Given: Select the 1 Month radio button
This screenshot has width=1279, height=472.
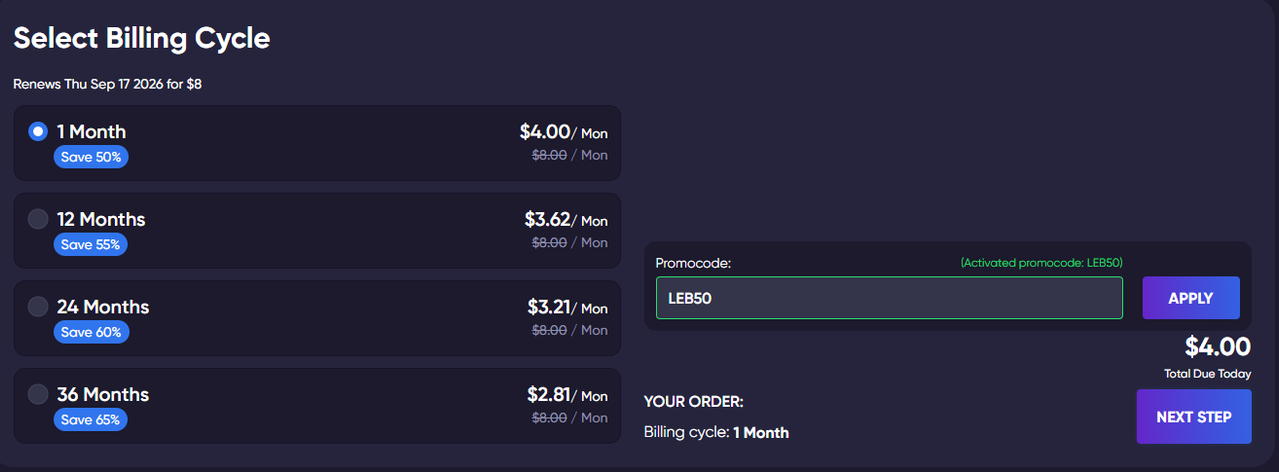Looking at the screenshot, I should click(38, 131).
